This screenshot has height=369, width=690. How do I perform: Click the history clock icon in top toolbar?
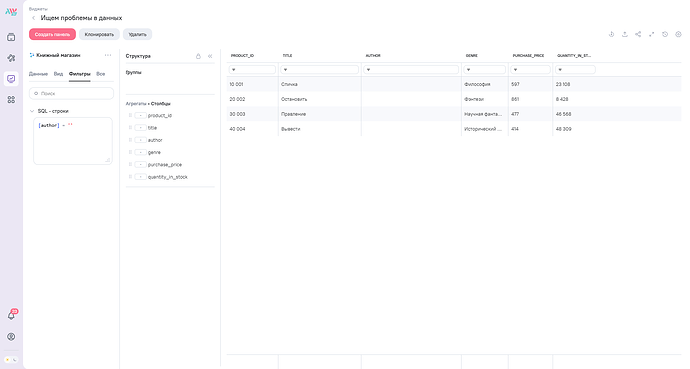[x=665, y=34]
